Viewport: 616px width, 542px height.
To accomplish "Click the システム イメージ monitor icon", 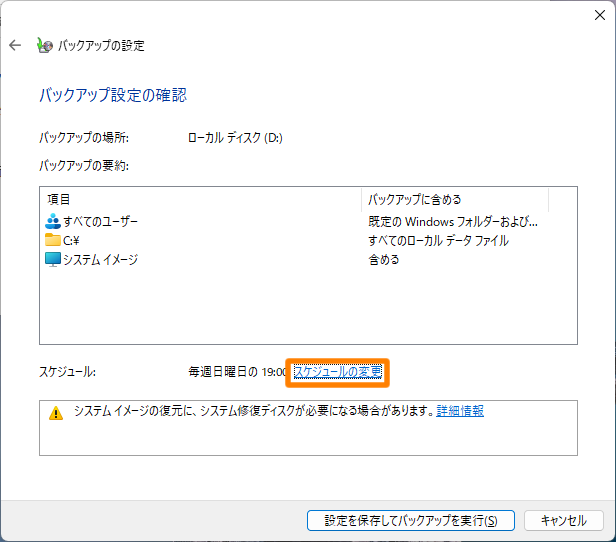I will click(53, 259).
